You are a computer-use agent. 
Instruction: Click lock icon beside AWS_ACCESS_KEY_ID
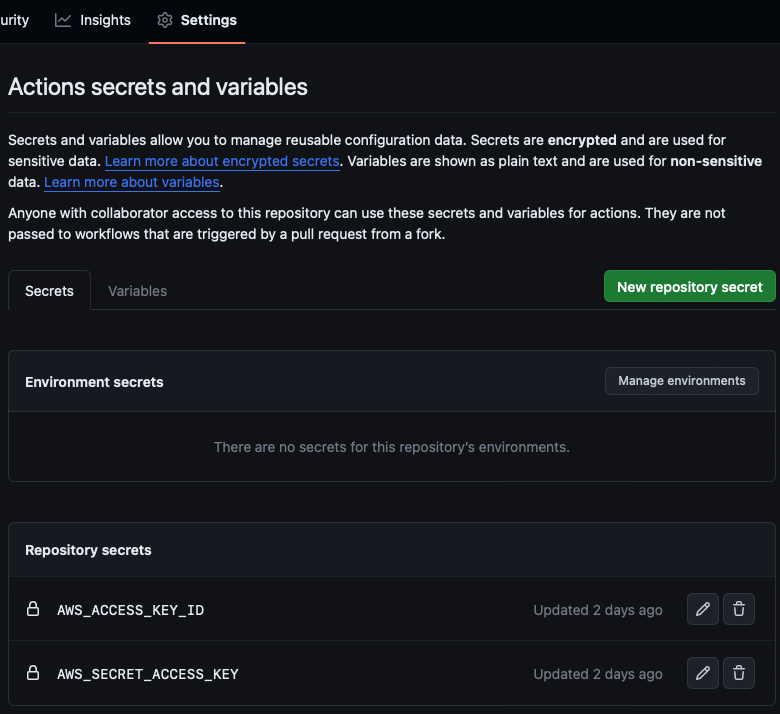point(33,609)
